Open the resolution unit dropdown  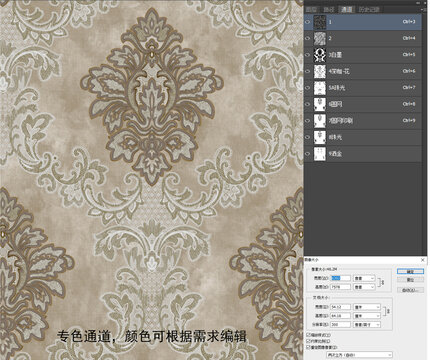367,324
